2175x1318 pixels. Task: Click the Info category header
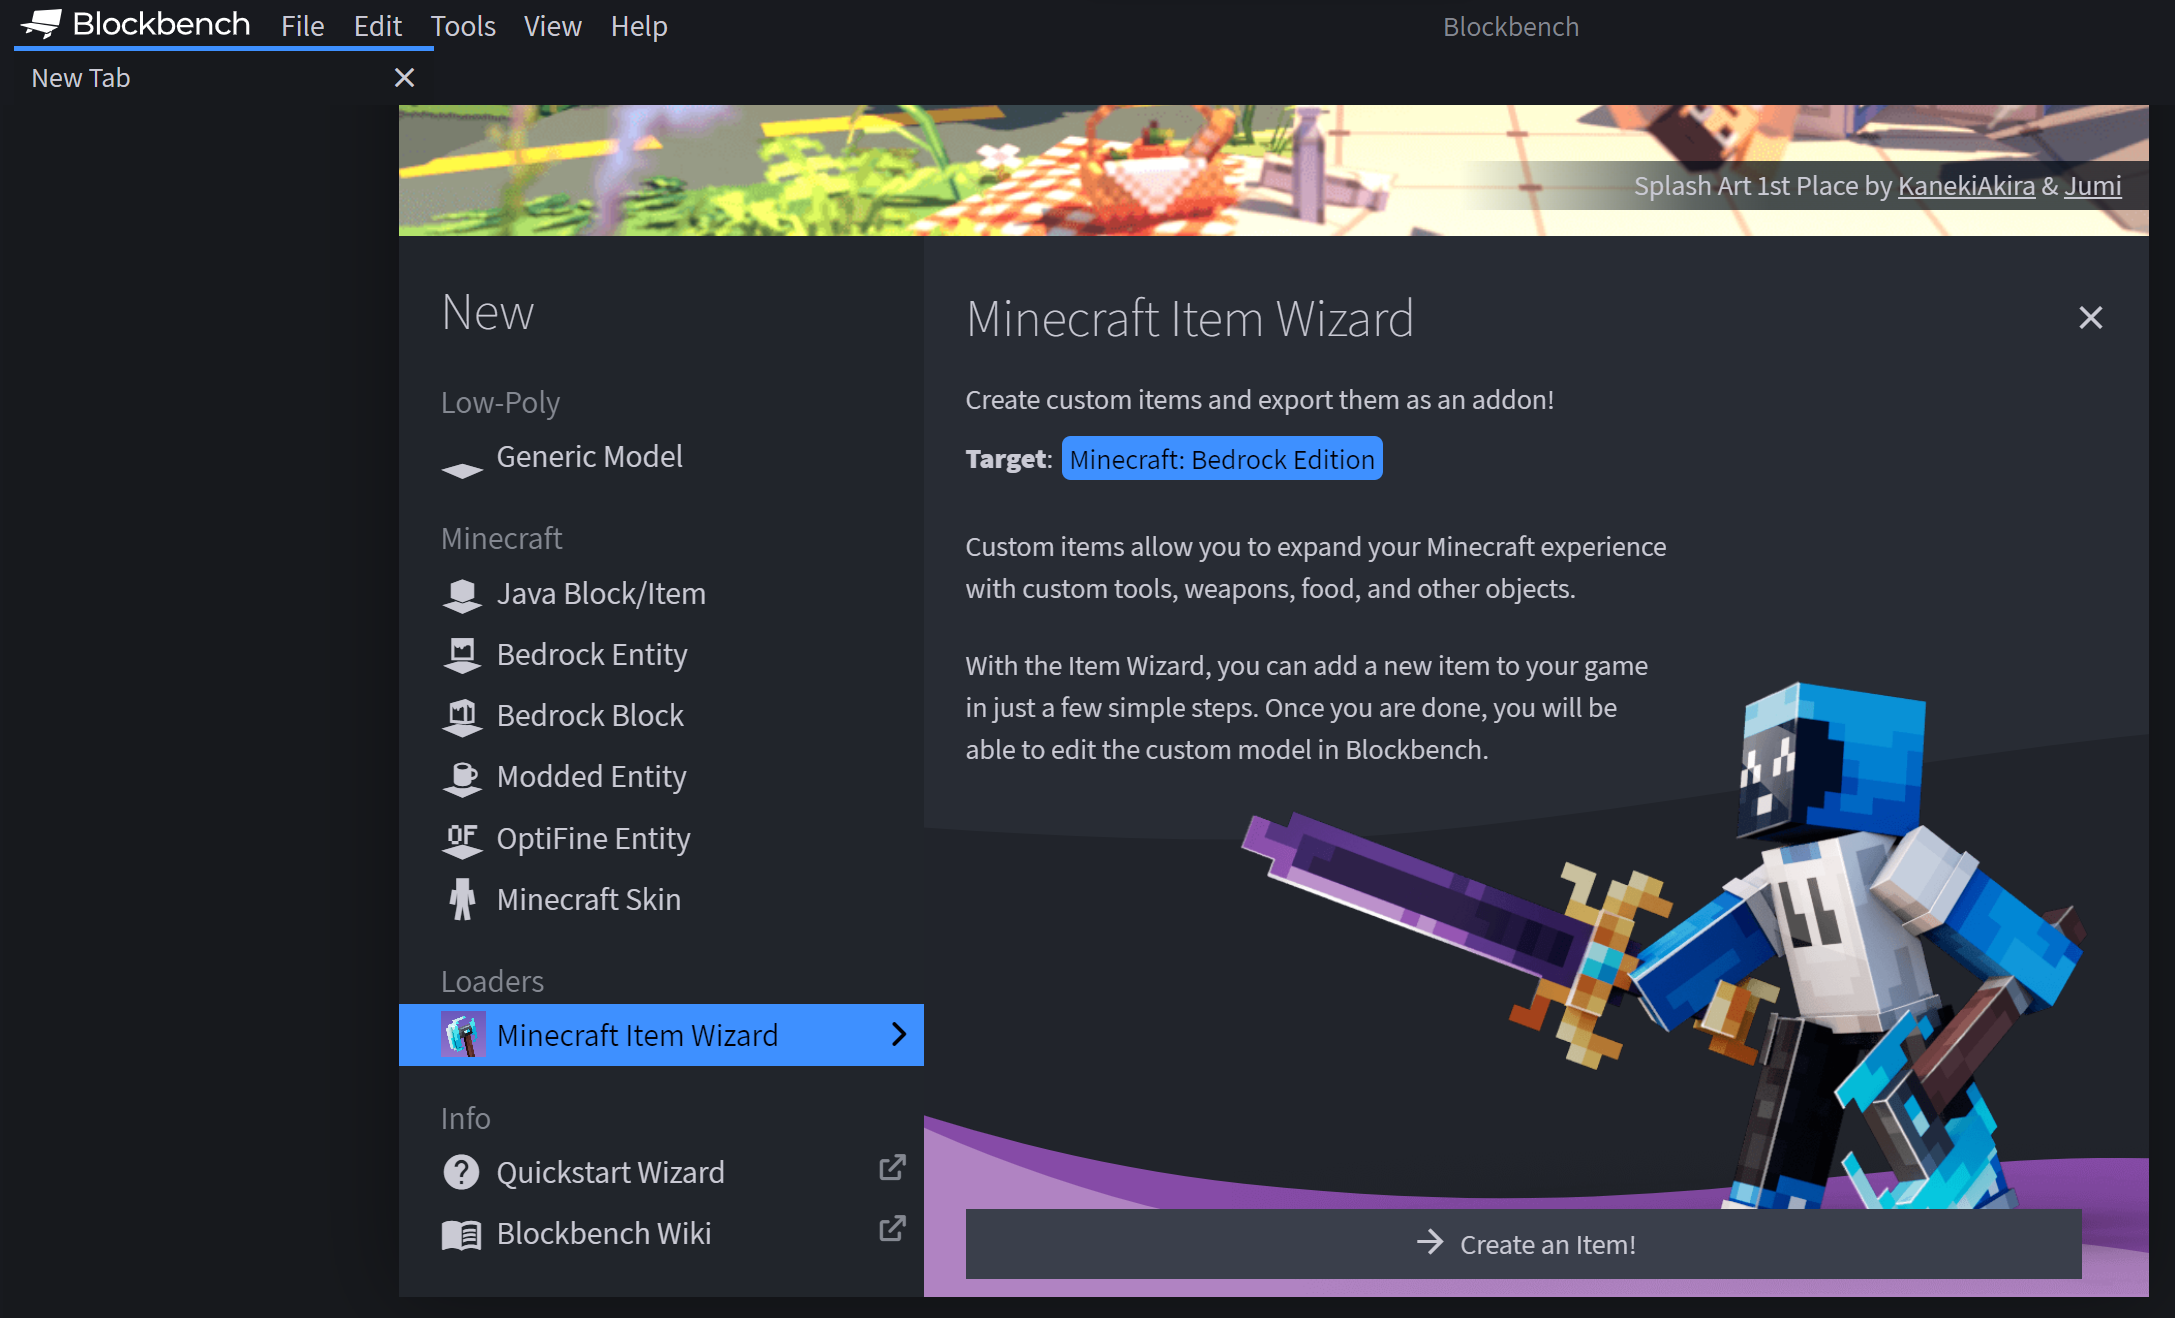465,1119
